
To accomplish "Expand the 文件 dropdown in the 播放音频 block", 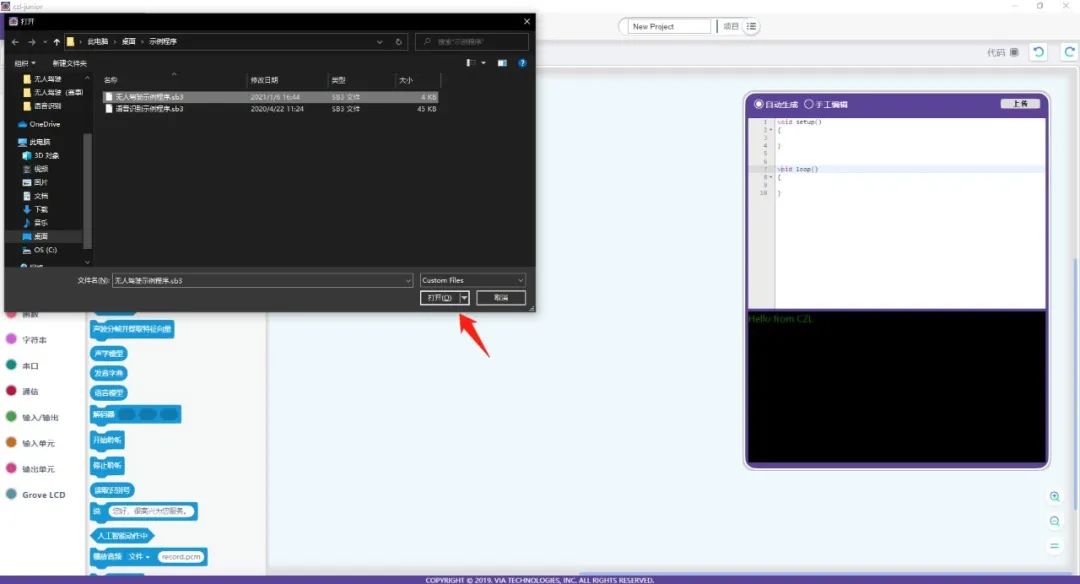I will pos(139,556).
